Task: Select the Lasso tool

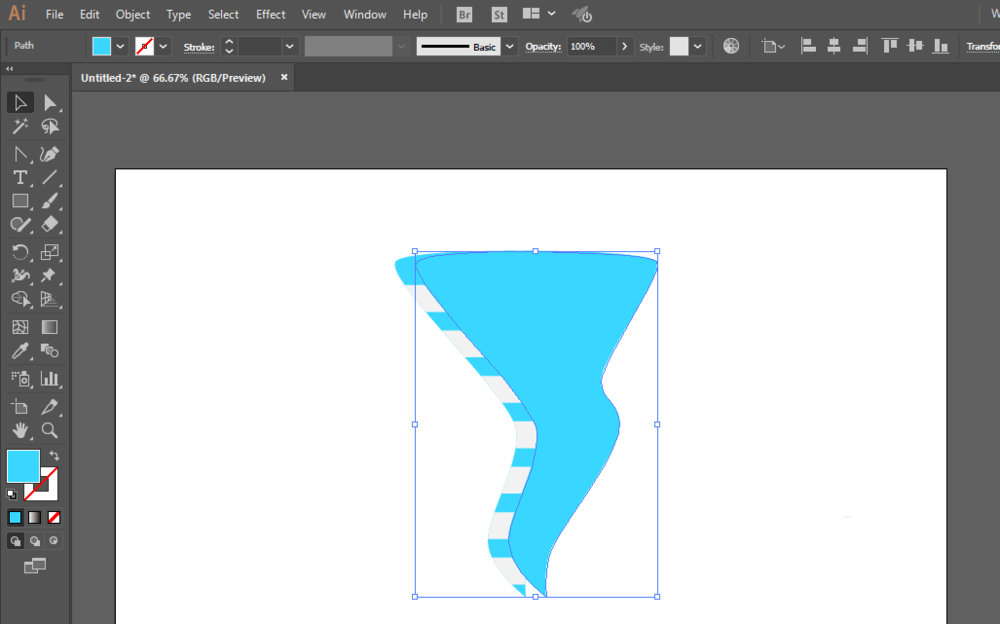Action: coord(50,126)
